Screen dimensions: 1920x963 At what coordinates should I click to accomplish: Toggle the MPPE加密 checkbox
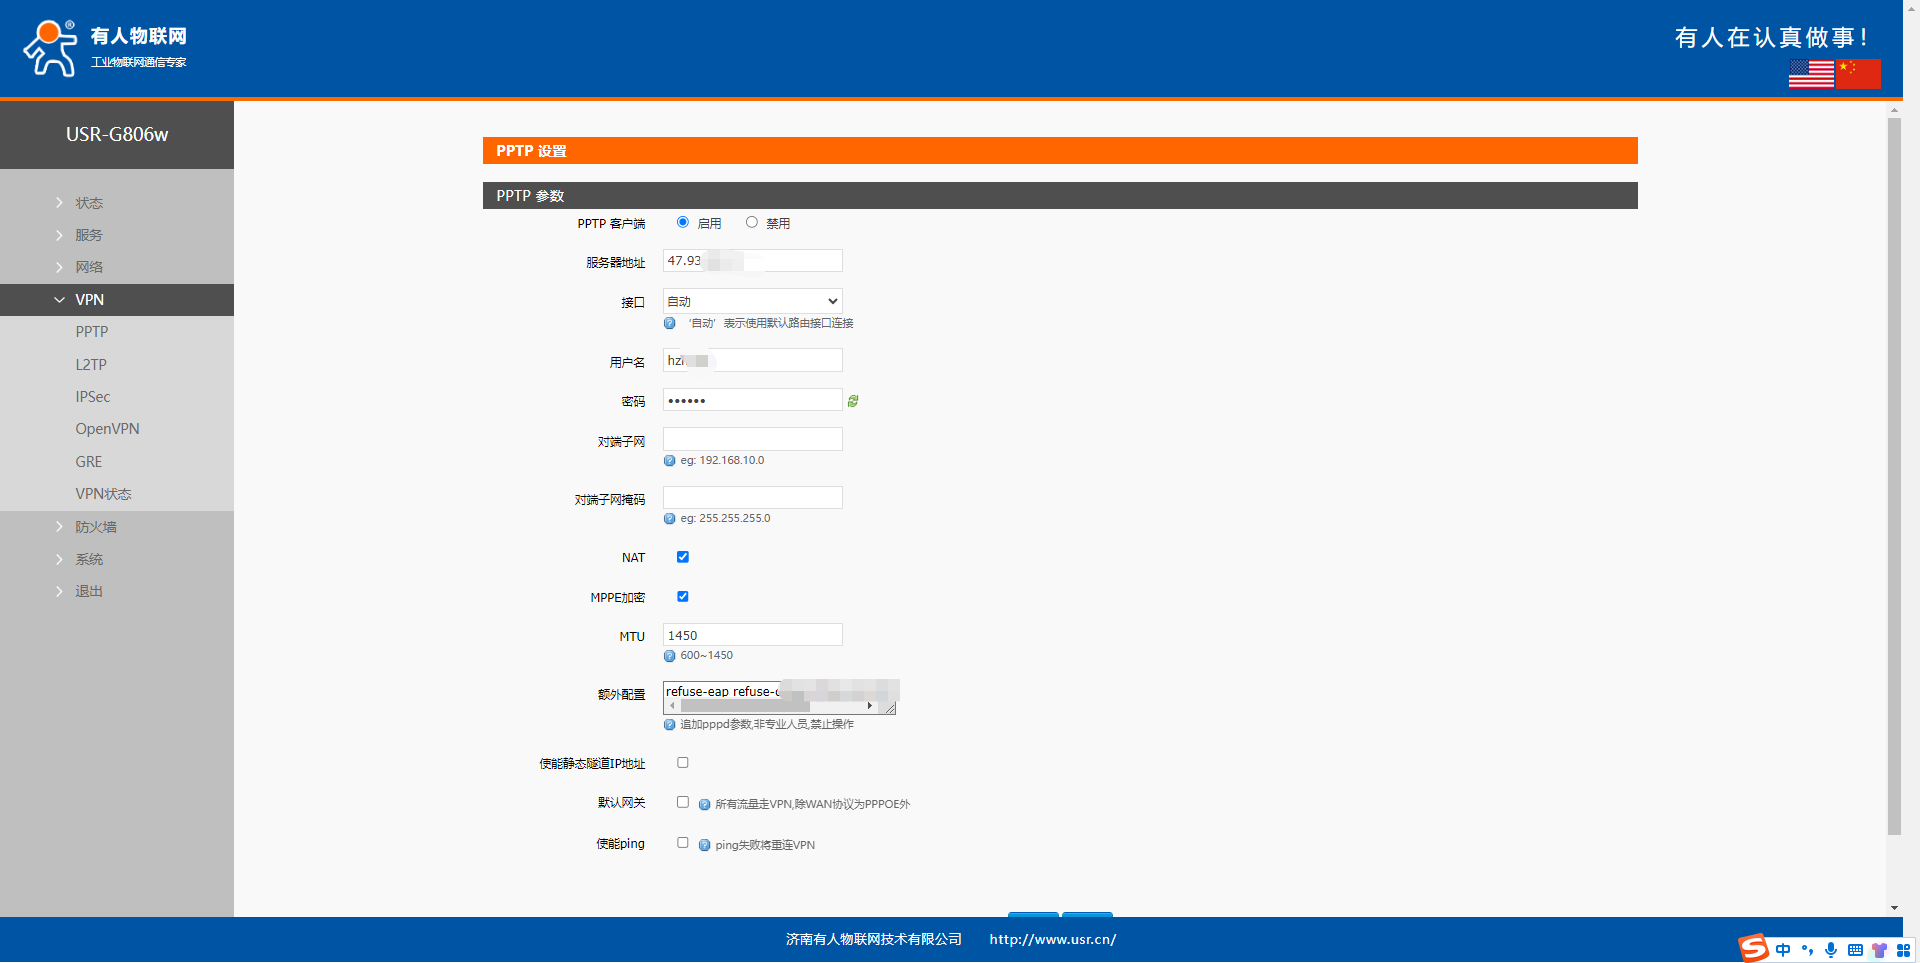(x=683, y=597)
